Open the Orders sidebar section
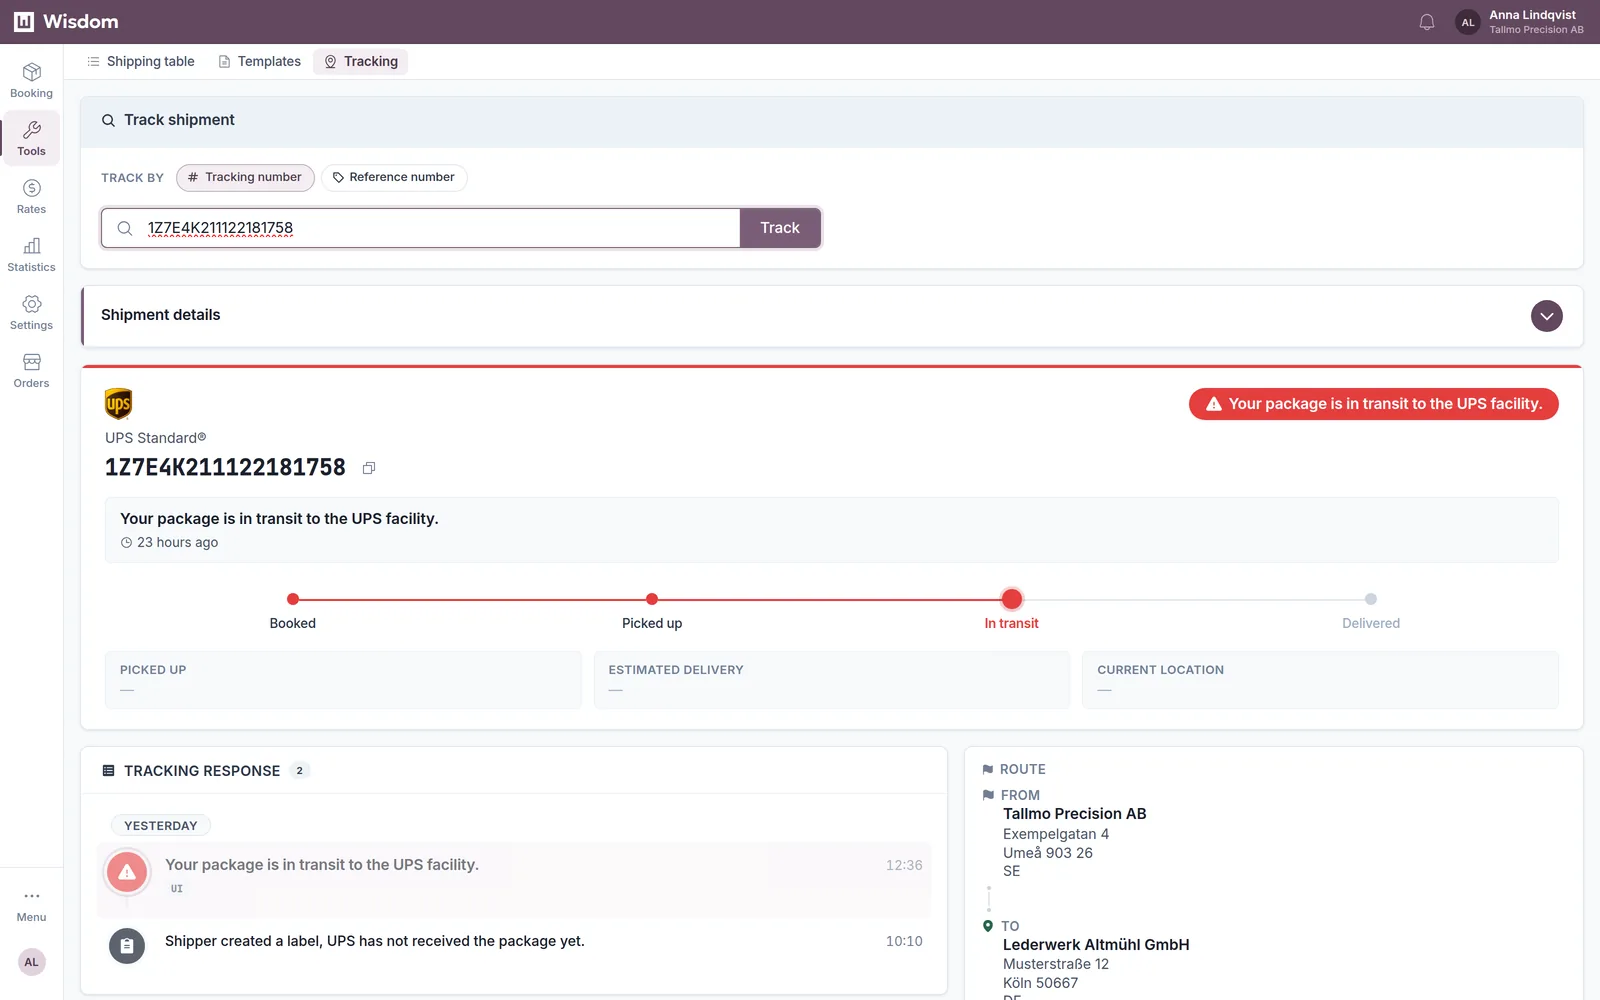Viewport: 1600px width, 1000px height. tap(31, 370)
